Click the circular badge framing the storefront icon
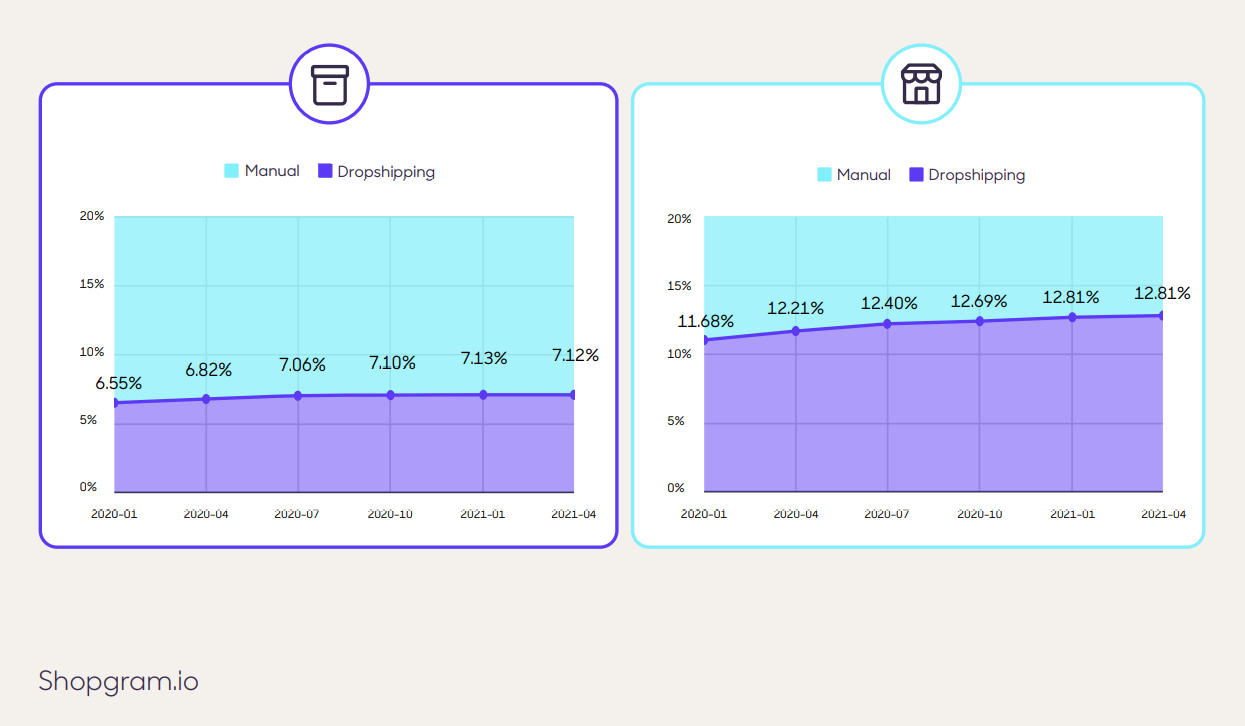The image size is (1245, 726). coord(921,85)
